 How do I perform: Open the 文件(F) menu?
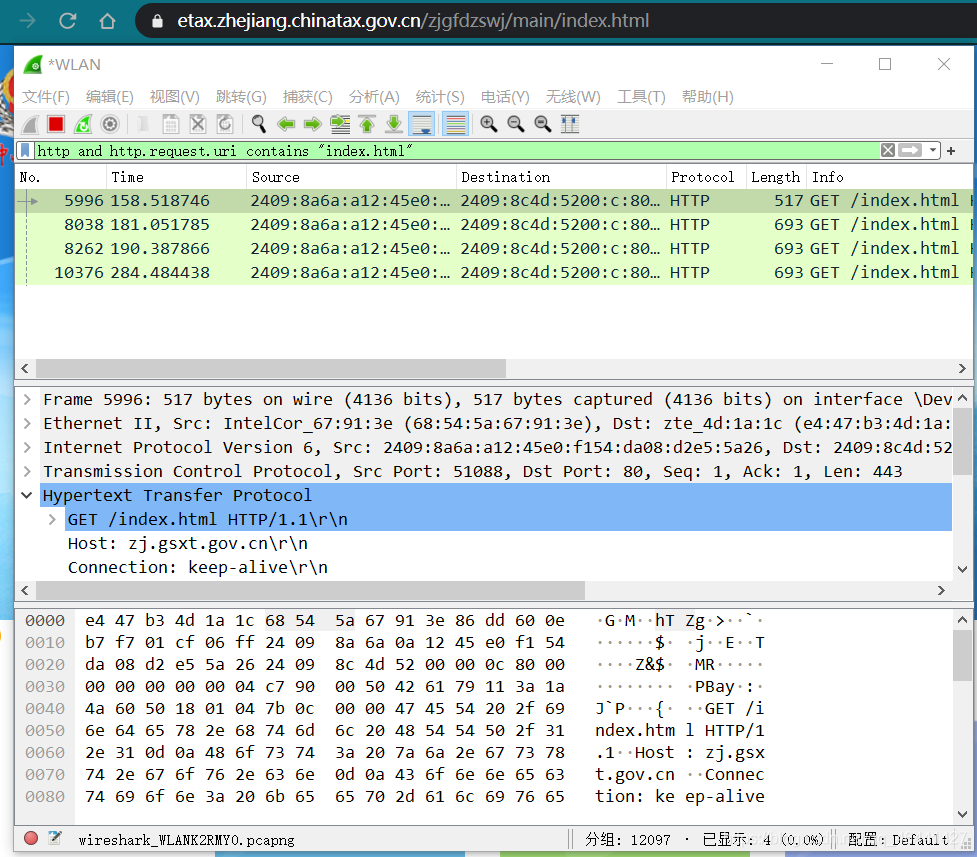[x=46, y=97]
